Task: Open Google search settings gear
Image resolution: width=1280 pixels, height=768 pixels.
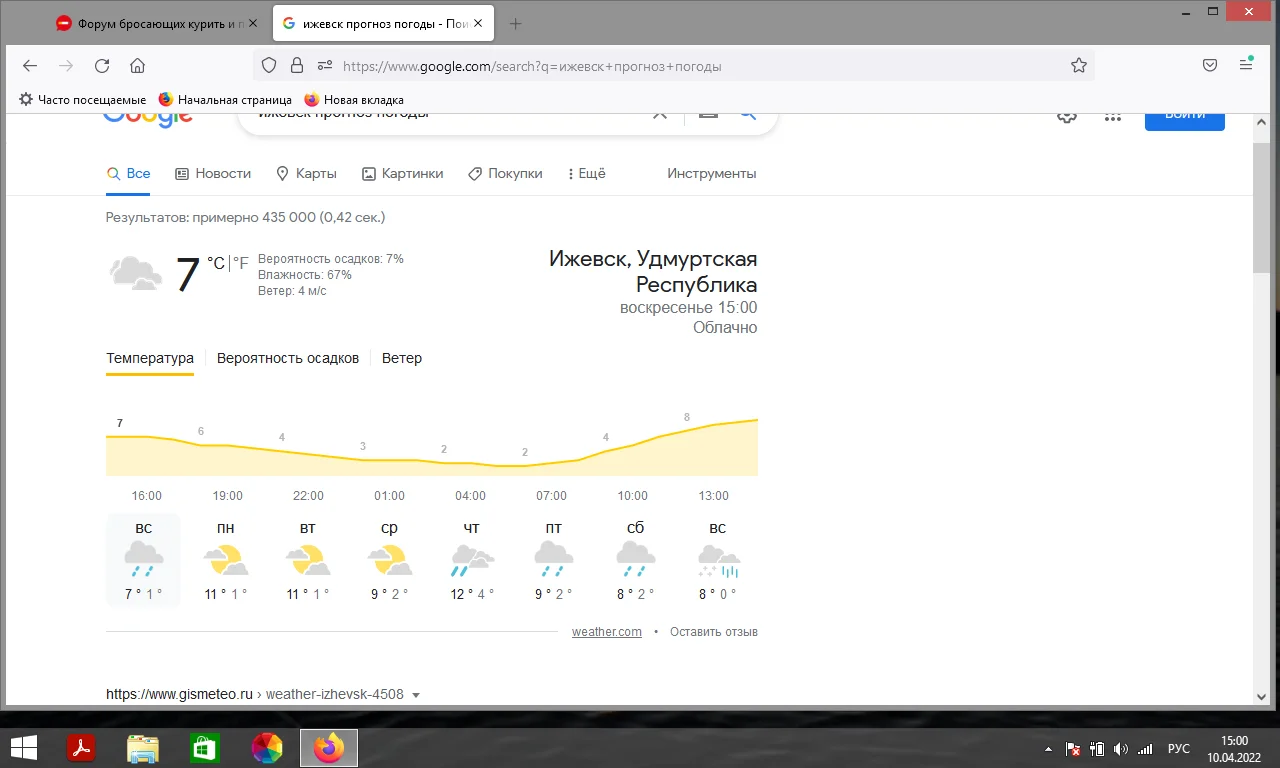Action: (x=1067, y=116)
